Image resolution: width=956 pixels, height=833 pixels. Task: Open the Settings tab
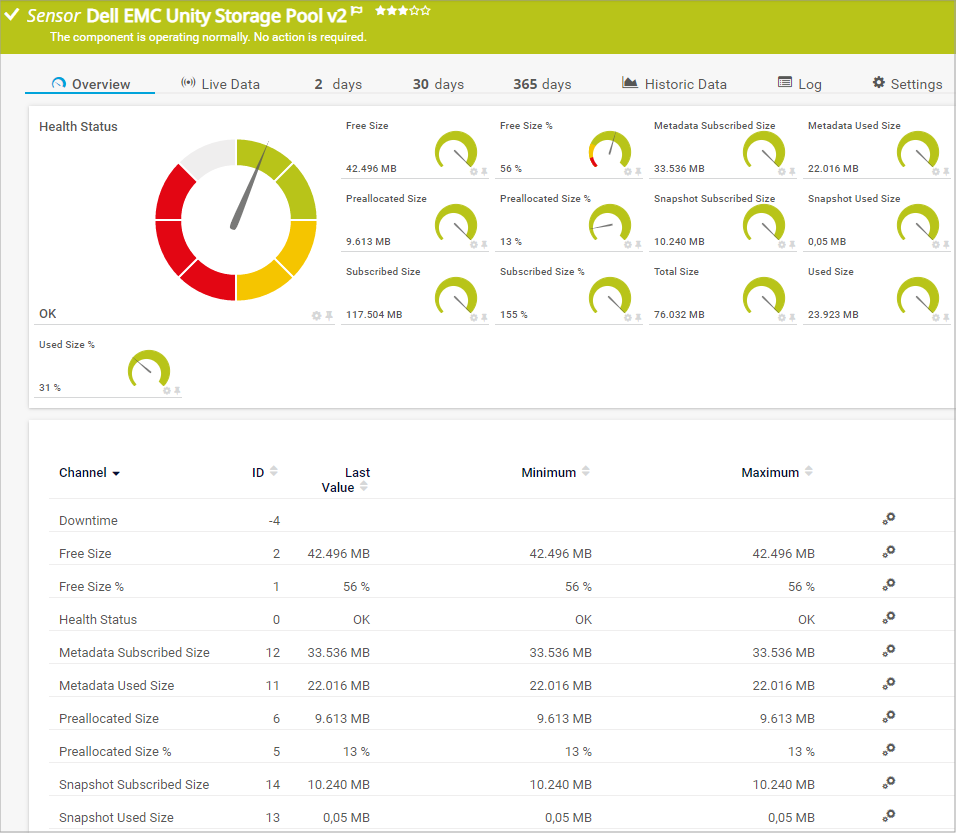(x=907, y=84)
